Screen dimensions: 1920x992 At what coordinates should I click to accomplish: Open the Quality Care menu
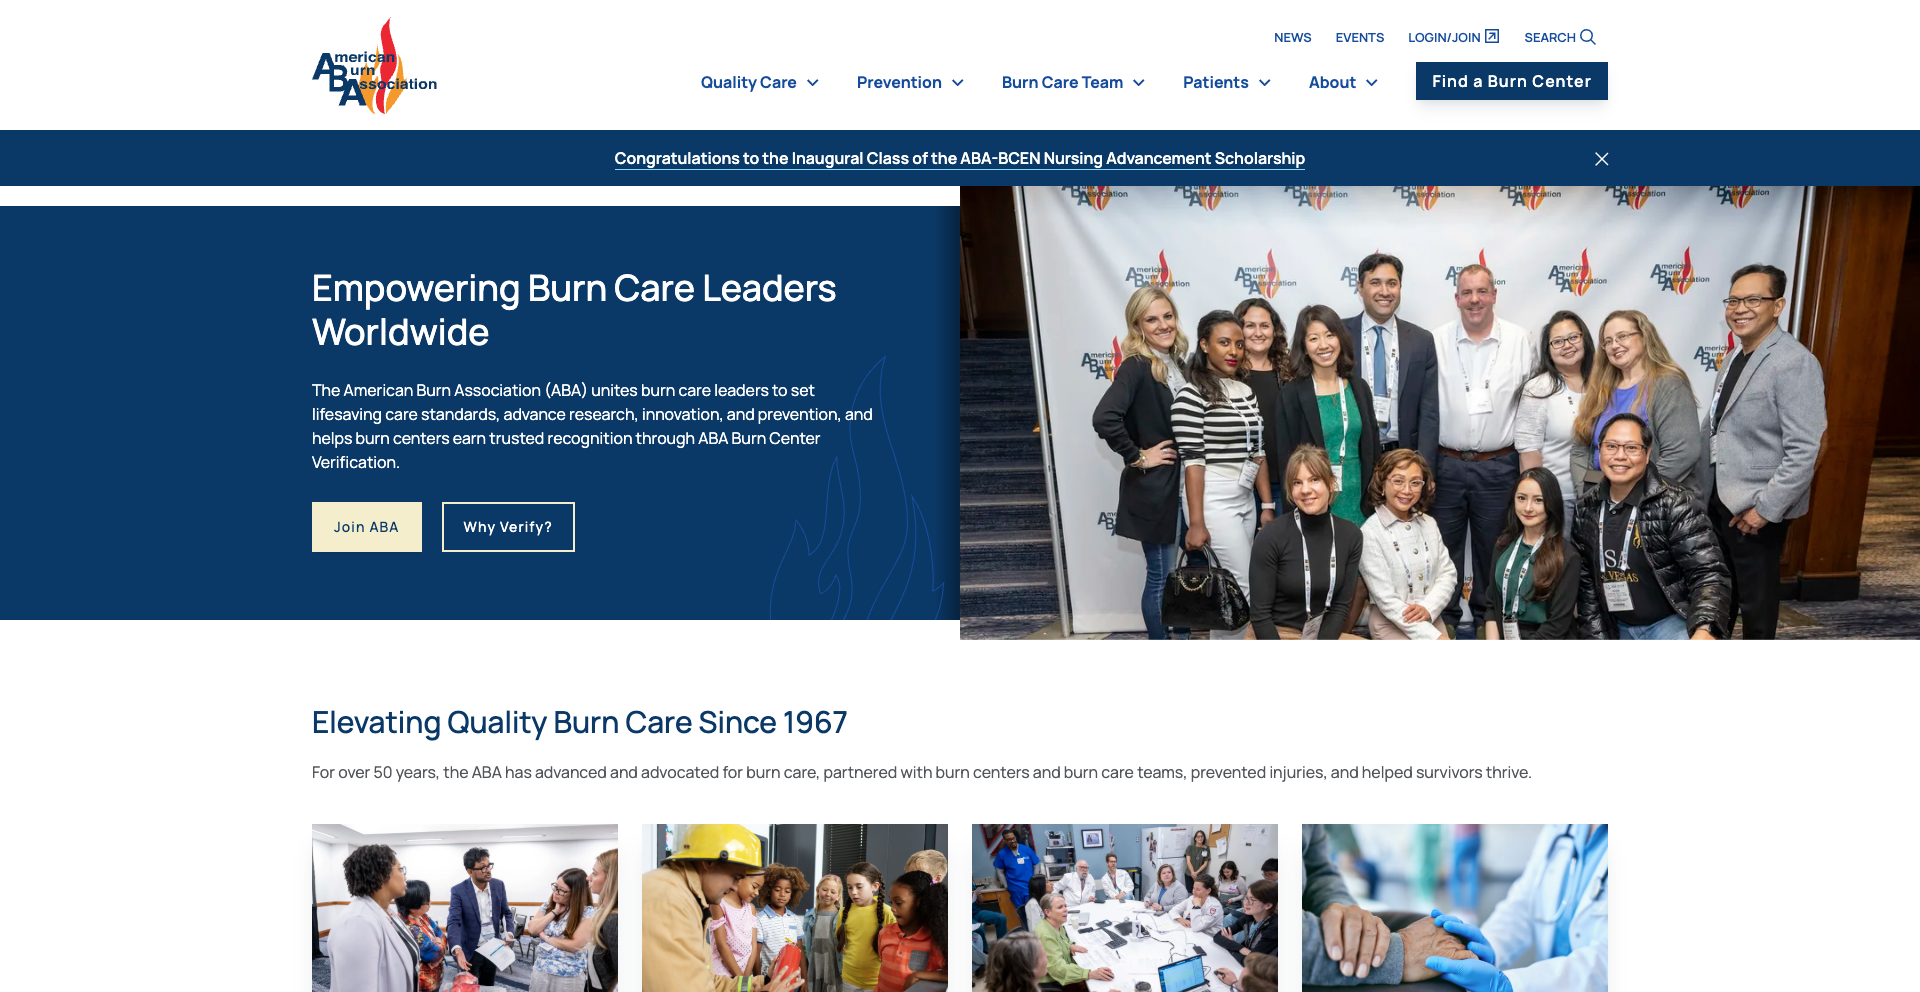[x=749, y=82]
